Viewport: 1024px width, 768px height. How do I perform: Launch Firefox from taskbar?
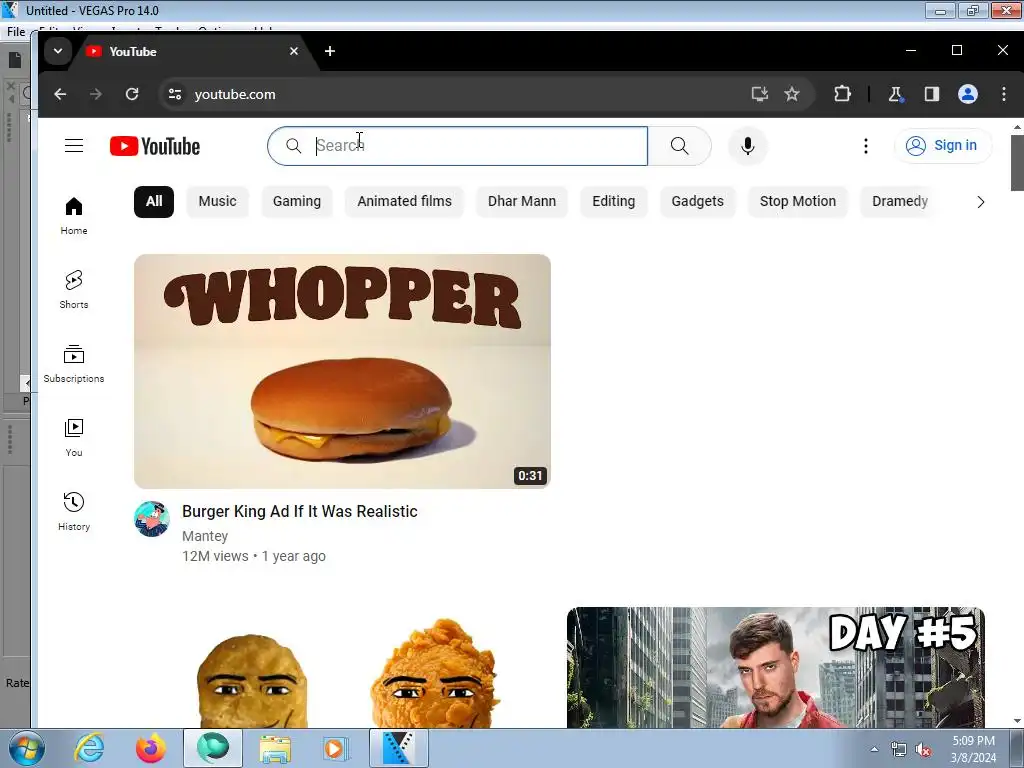(x=150, y=748)
